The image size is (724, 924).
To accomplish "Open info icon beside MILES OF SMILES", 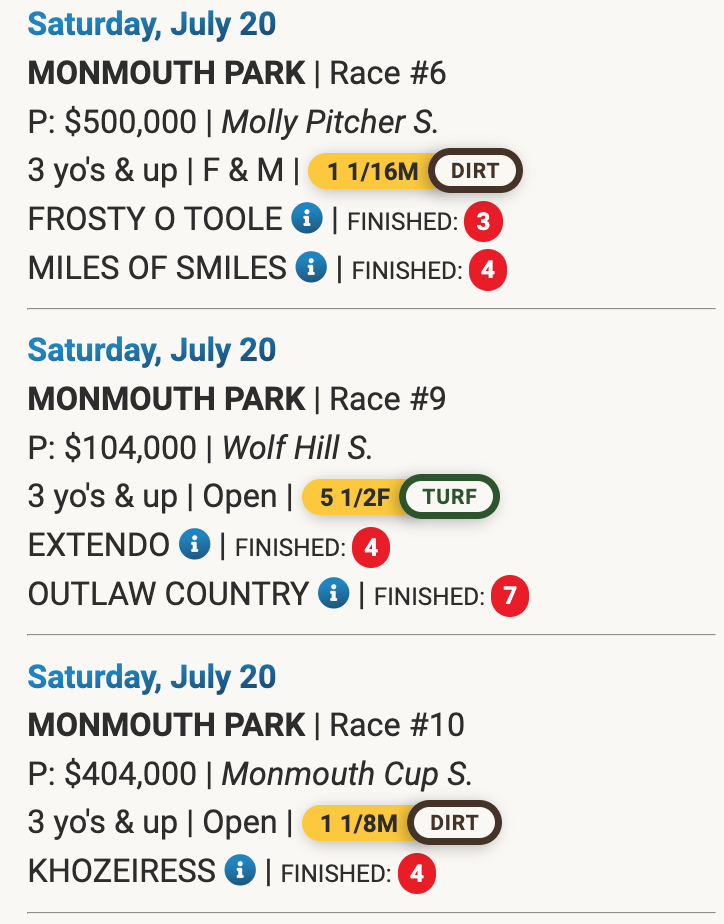I will [312, 267].
